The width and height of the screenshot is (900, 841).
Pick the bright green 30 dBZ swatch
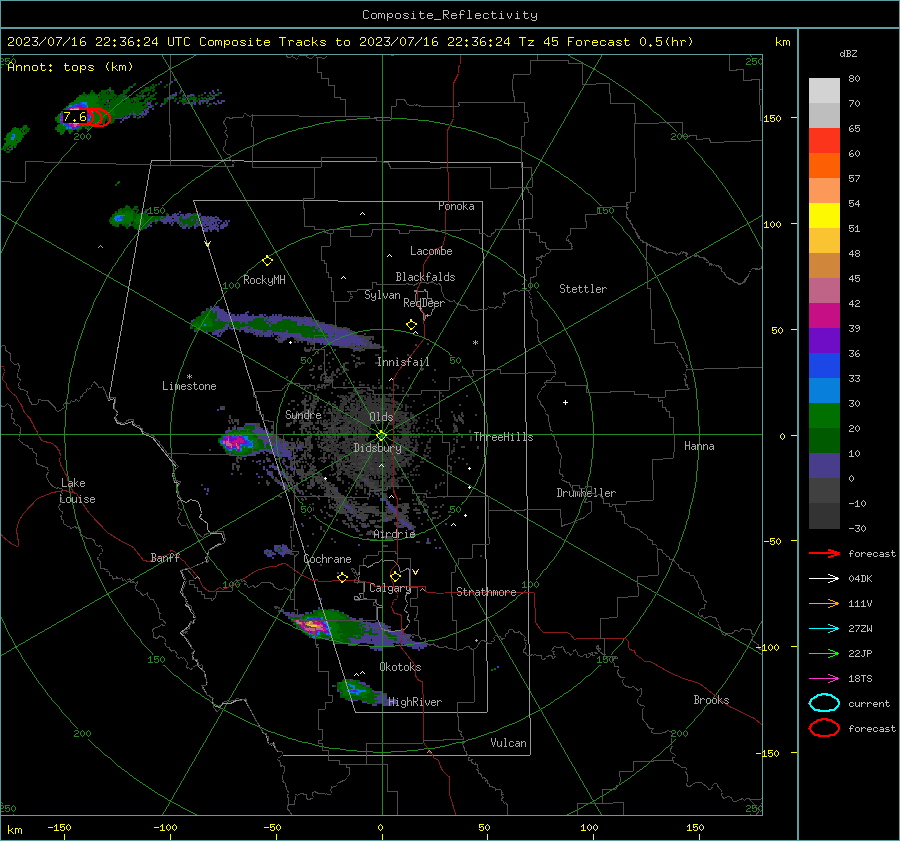pyautogui.click(x=824, y=416)
